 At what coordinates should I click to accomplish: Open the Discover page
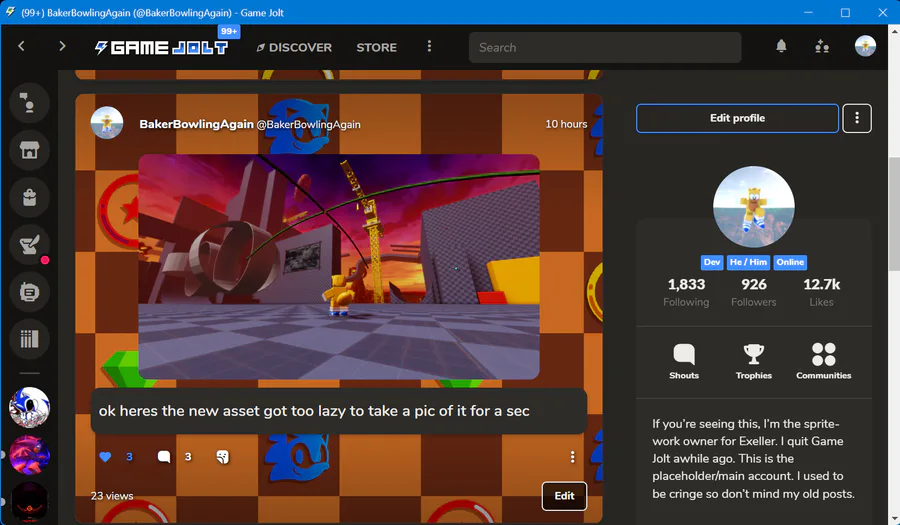click(x=294, y=48)
